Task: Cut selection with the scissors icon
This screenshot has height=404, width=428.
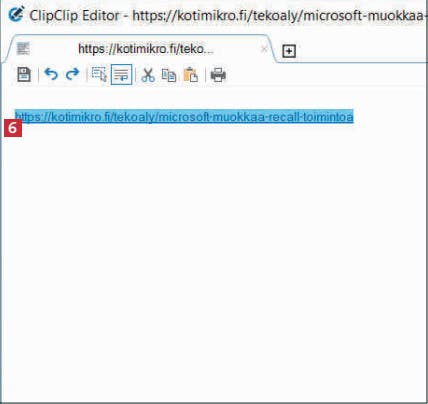Action: 148,75
